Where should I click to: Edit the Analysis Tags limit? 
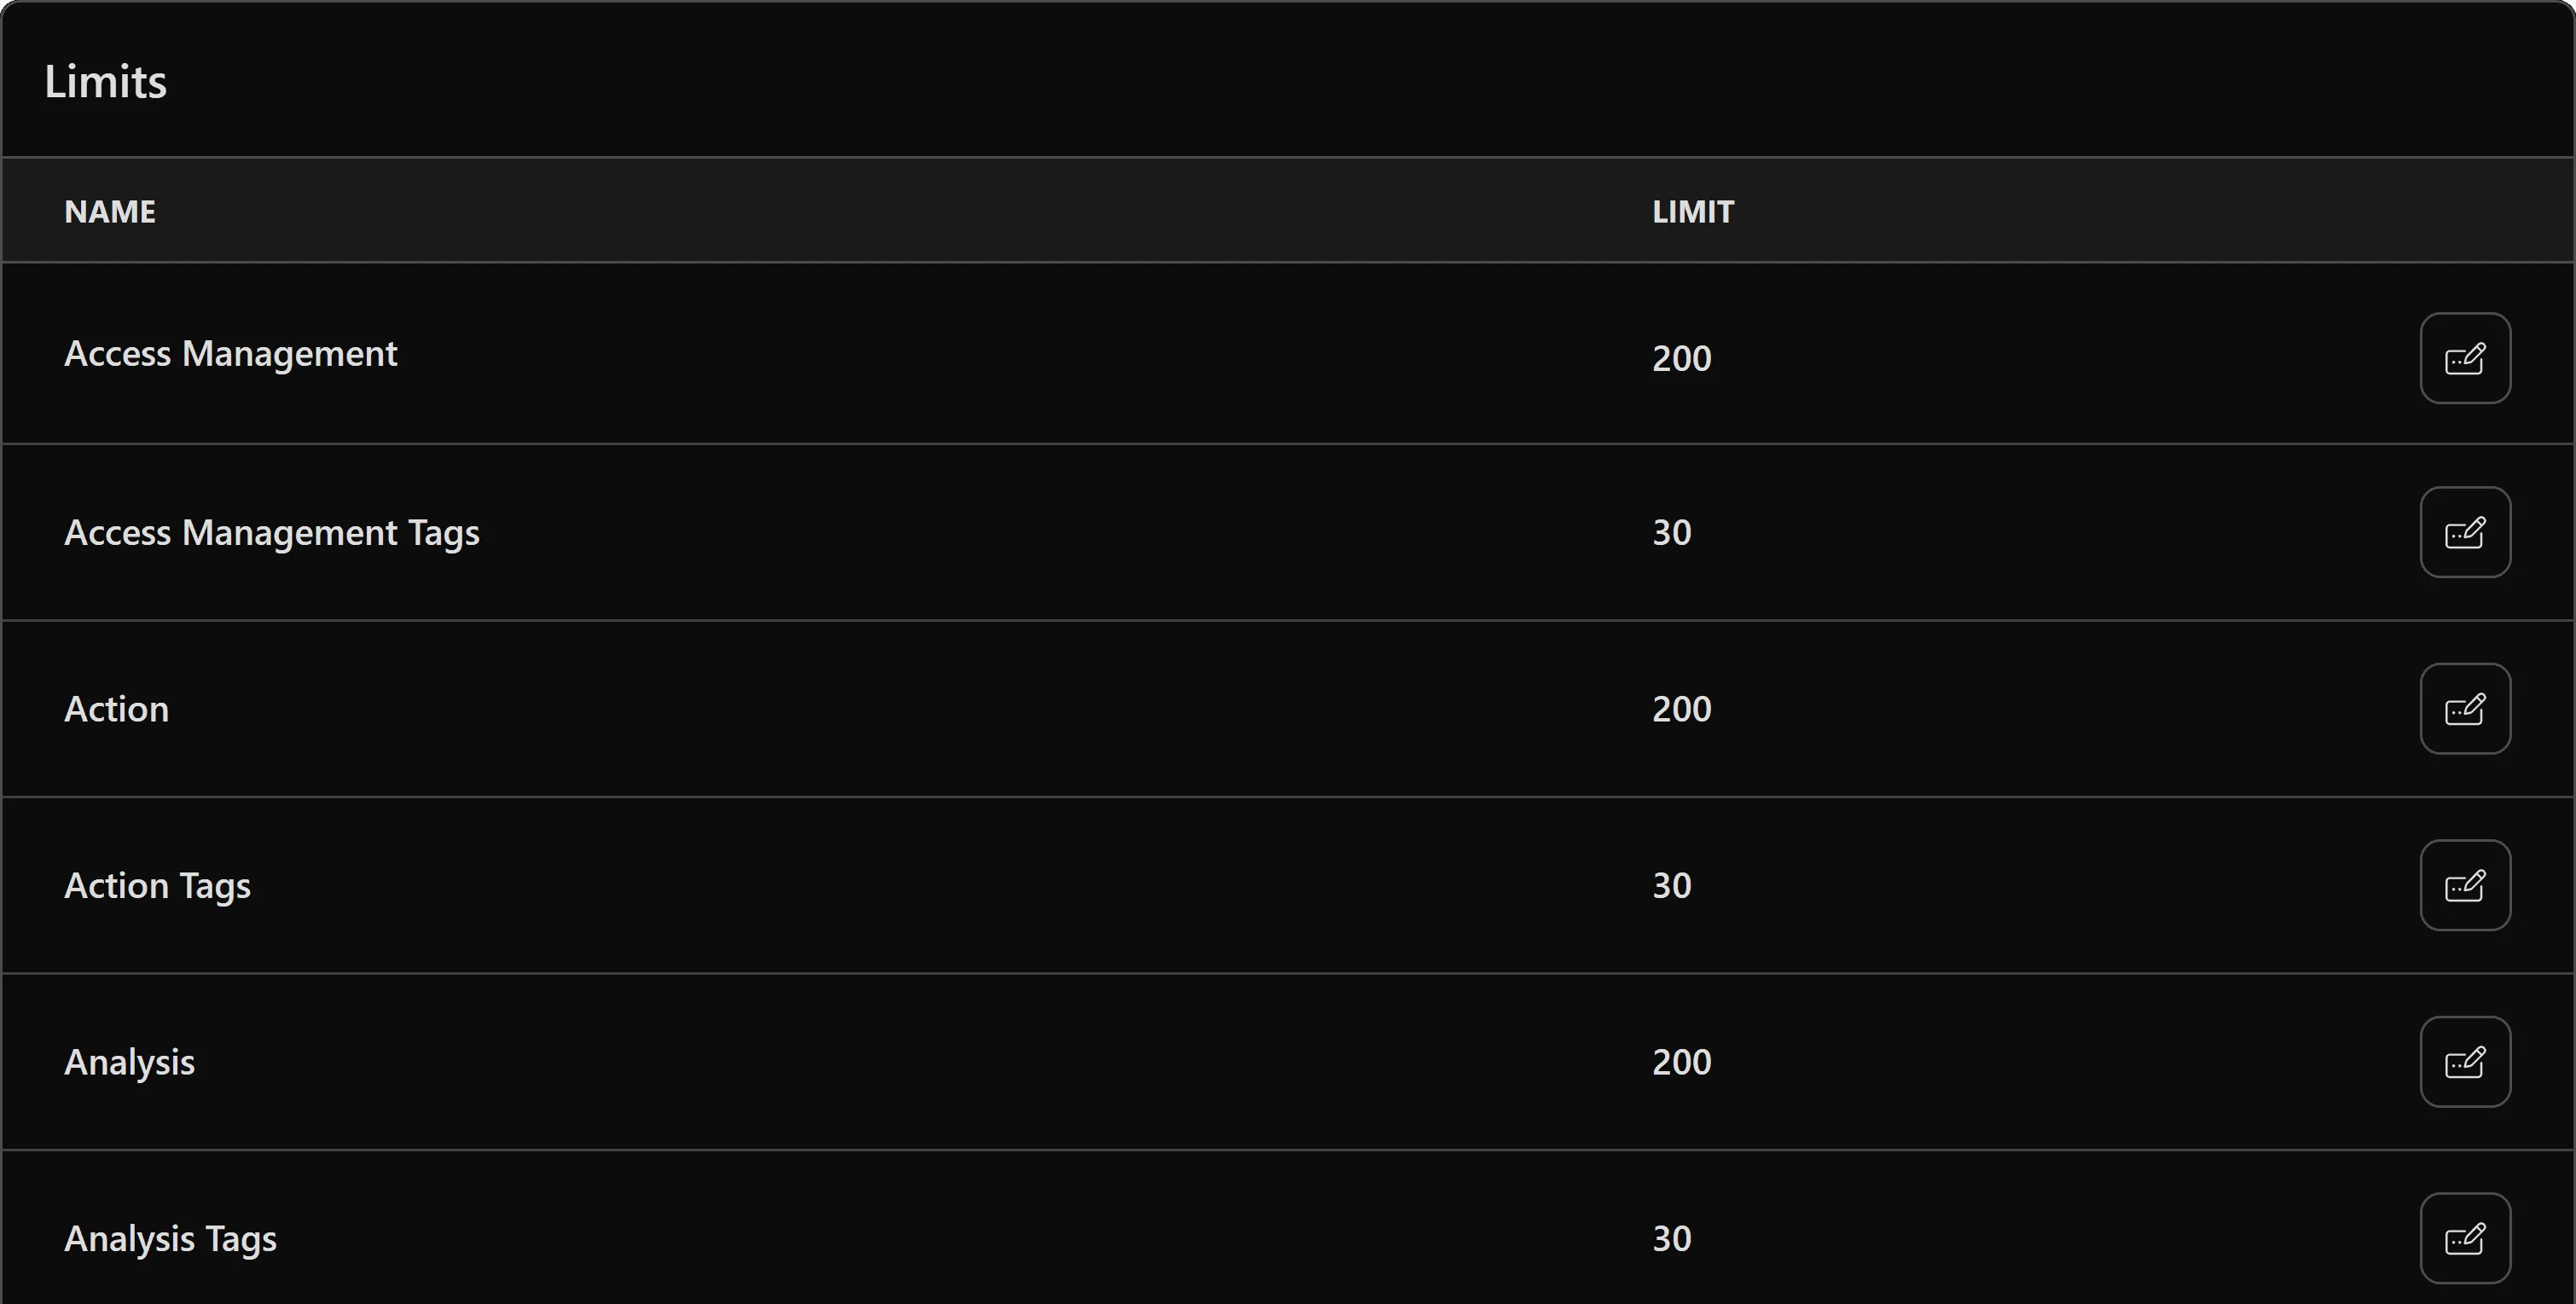click(x=2464, y=1238)
